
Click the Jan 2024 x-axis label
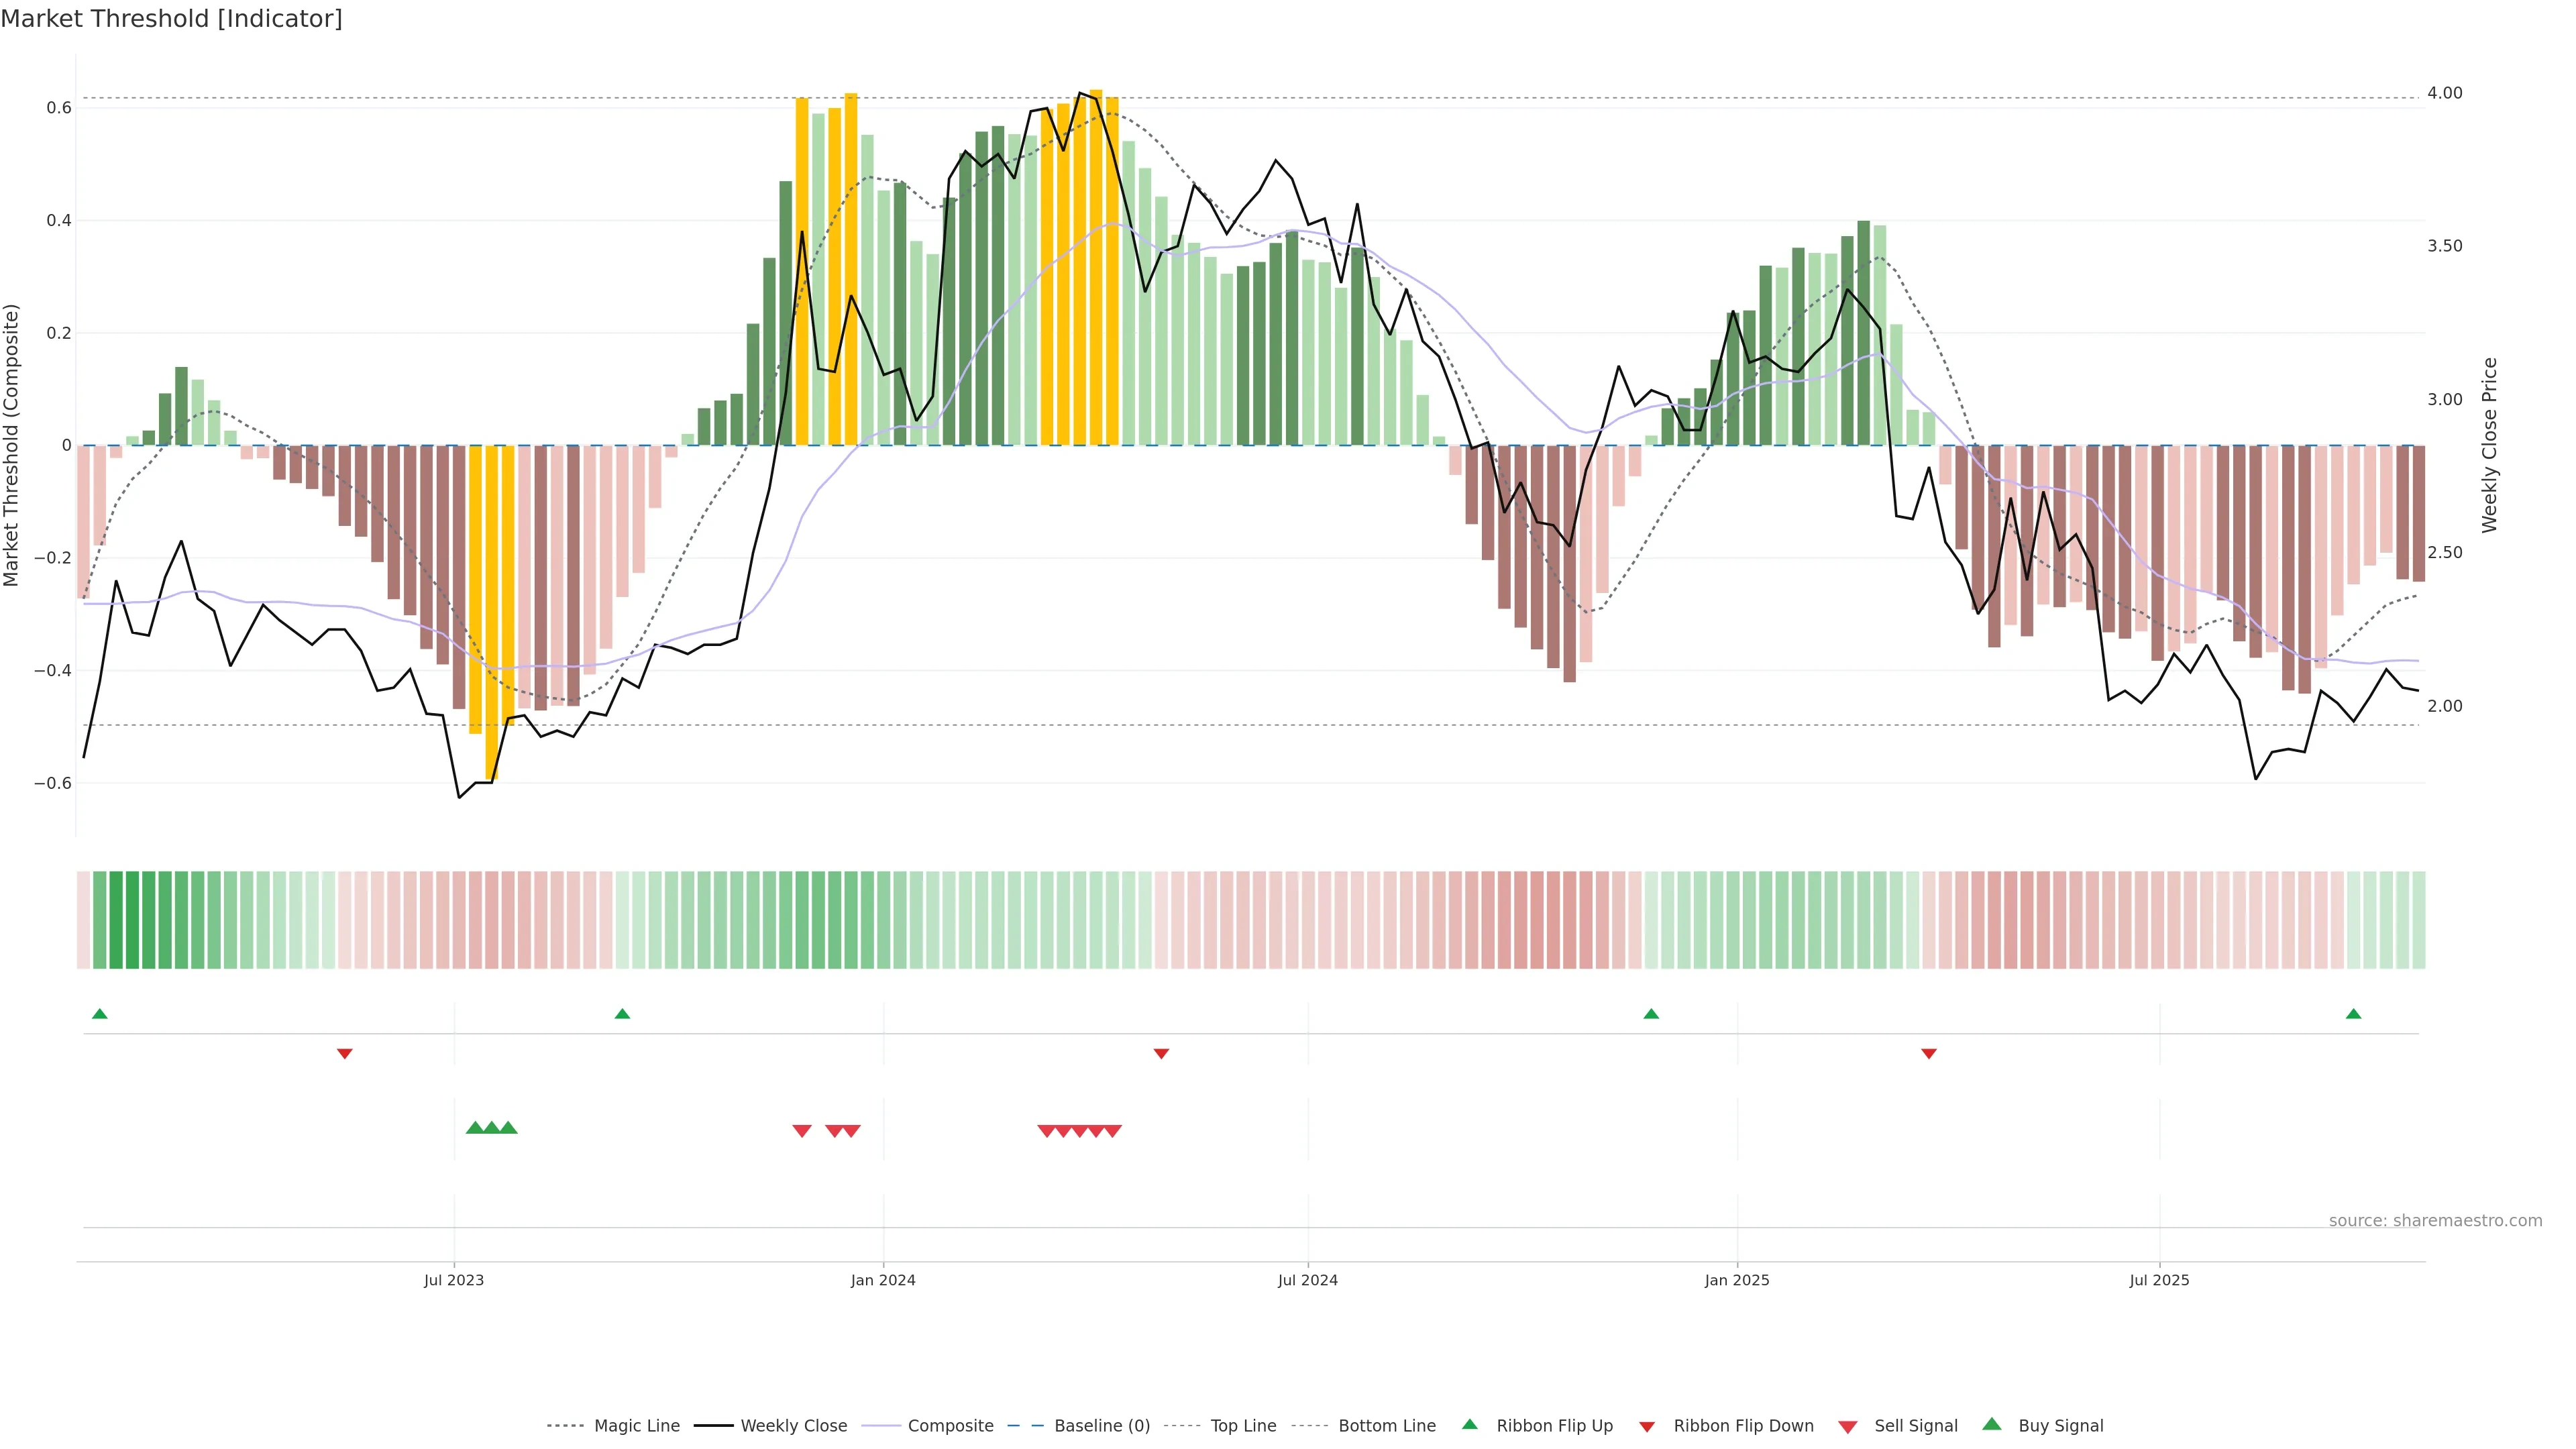[x=883, y=1280]
